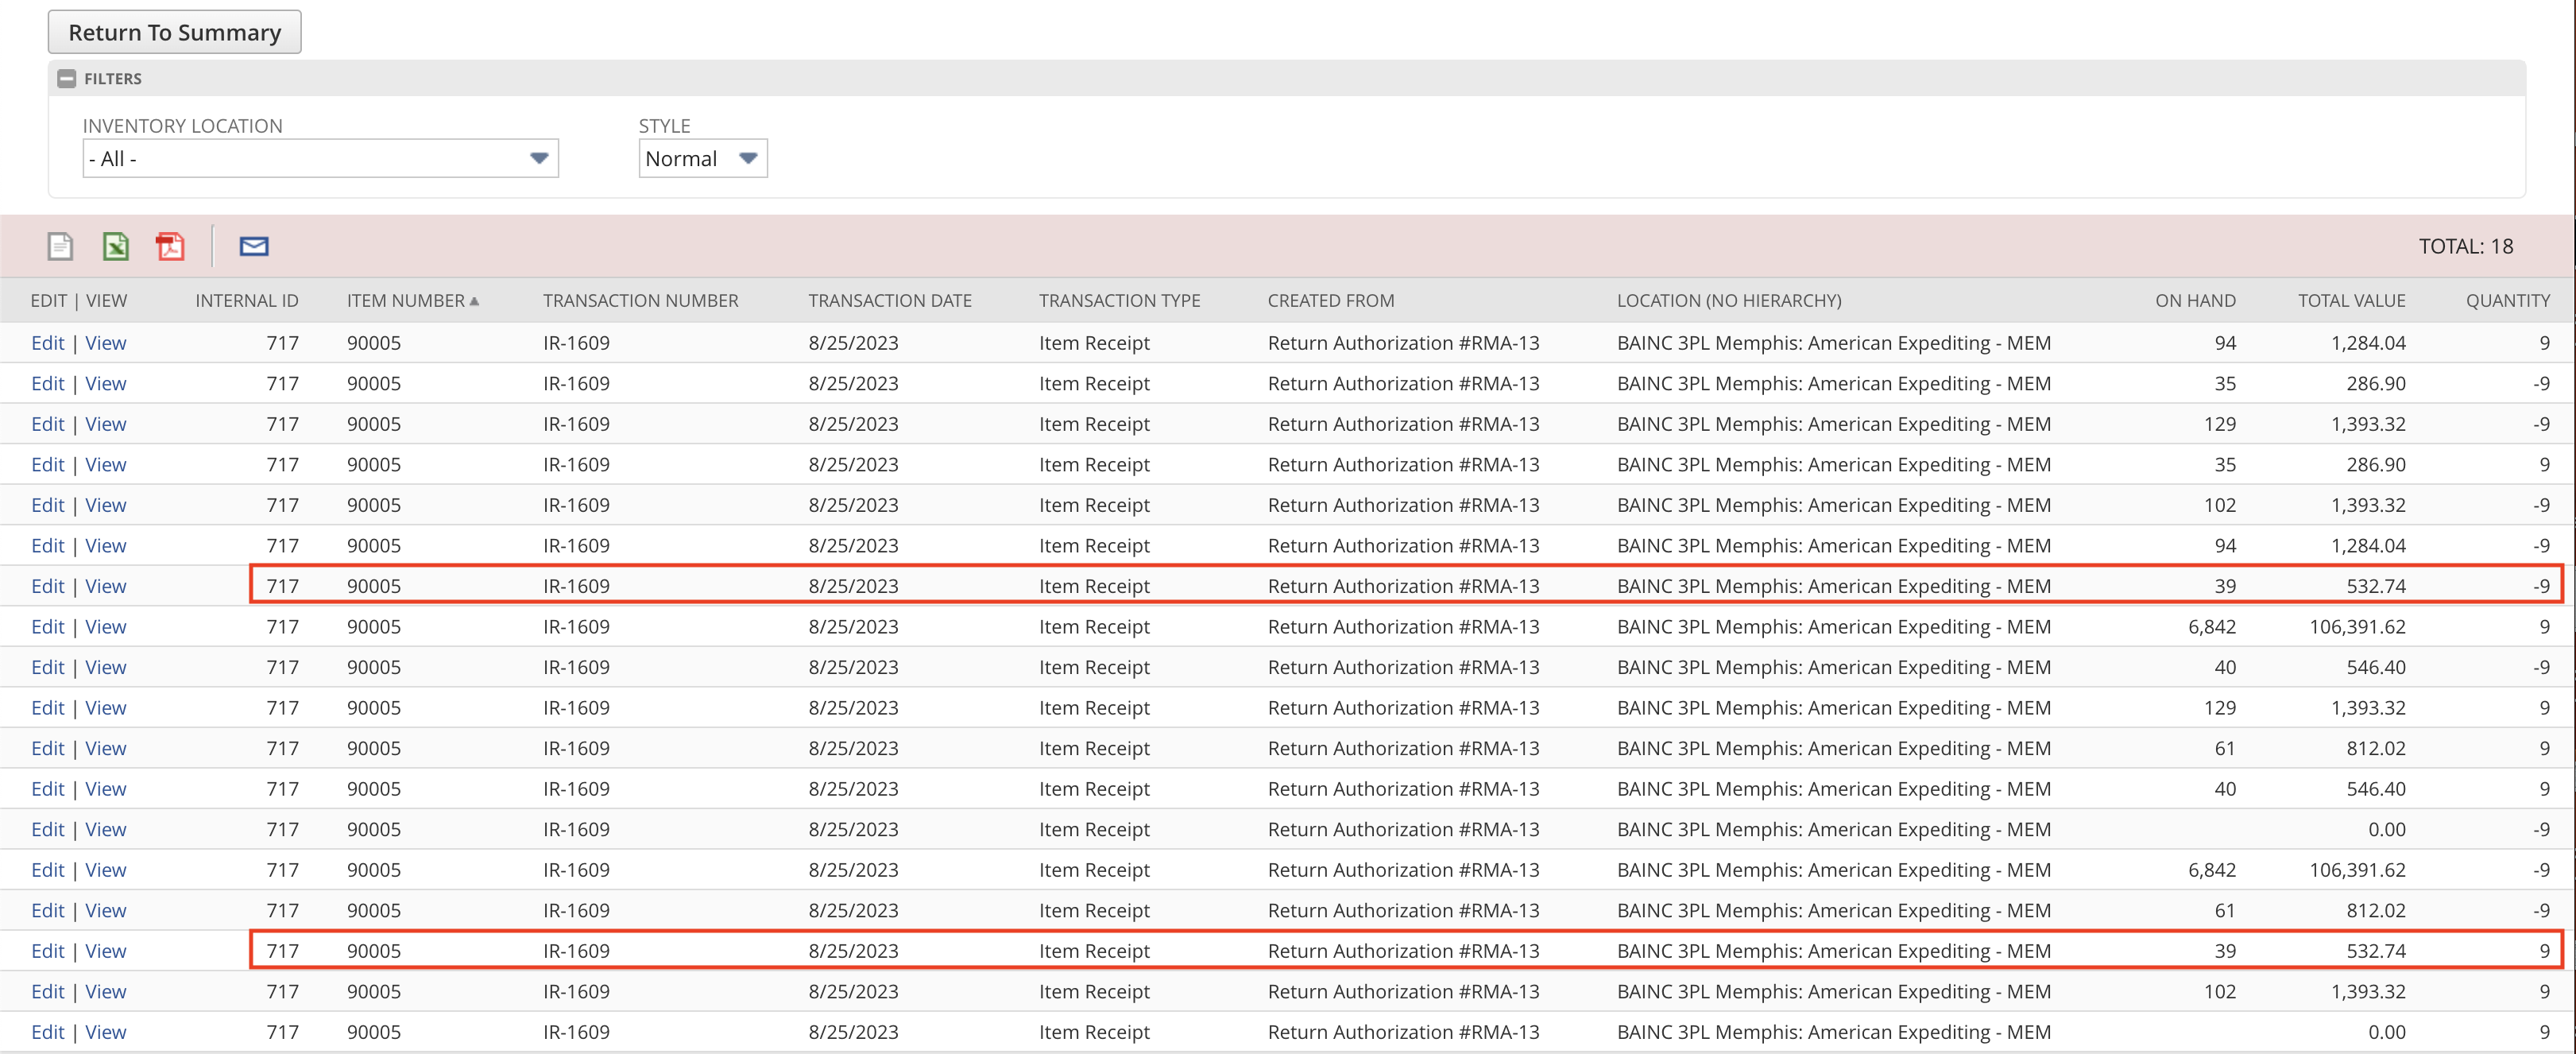Viewport: 2576px width, 1054px height.
Task: Email this report via the envelope icon
Action: click(253, 246)
